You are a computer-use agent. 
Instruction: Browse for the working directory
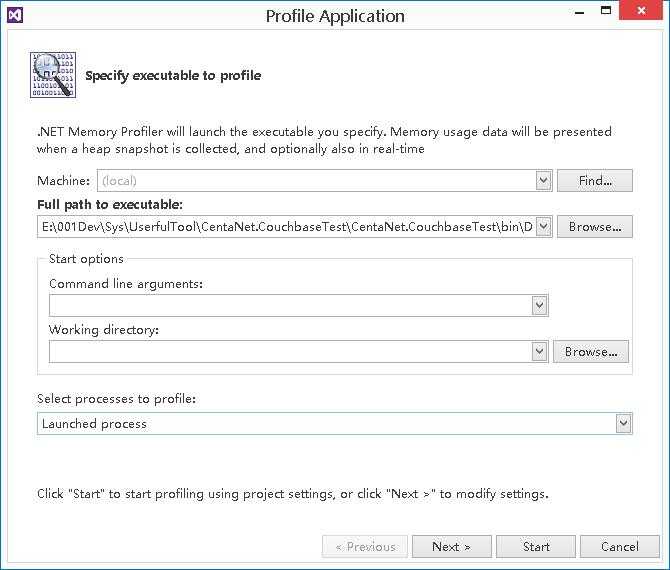[590, 352]
